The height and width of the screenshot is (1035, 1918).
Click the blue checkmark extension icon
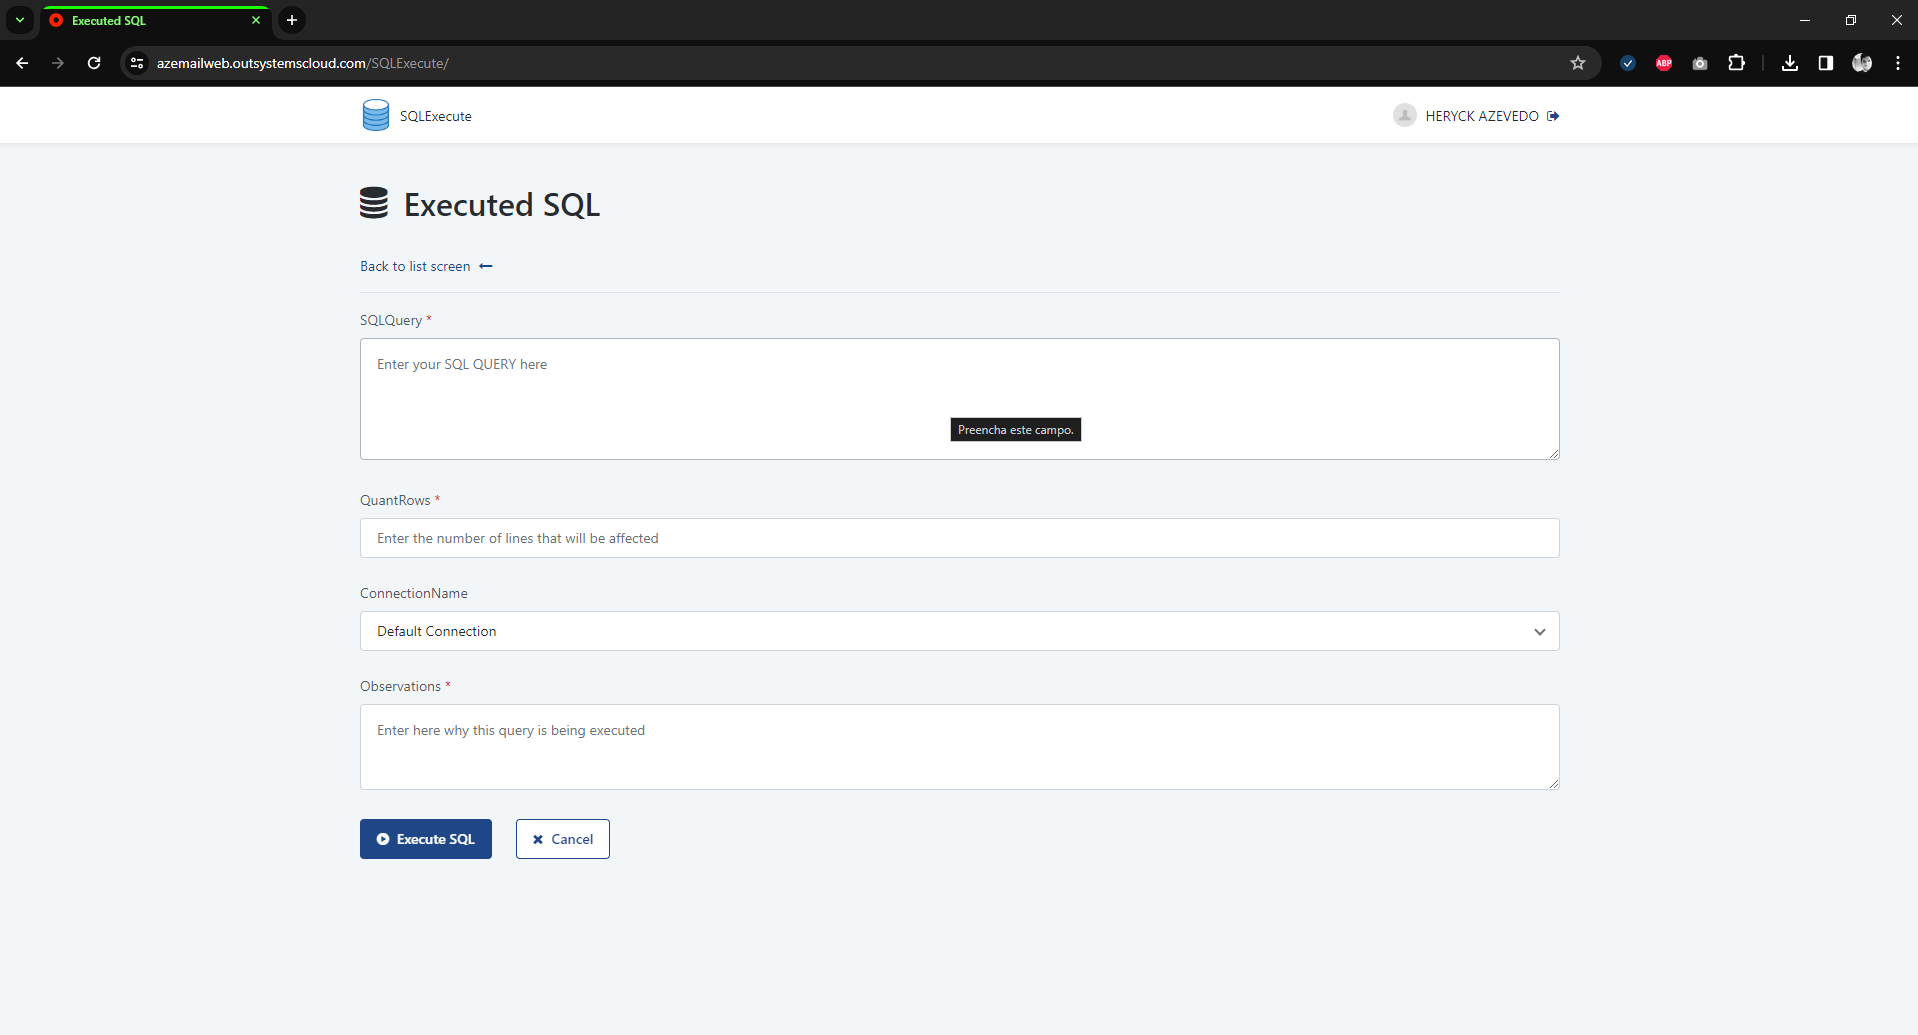[1628, 63]
